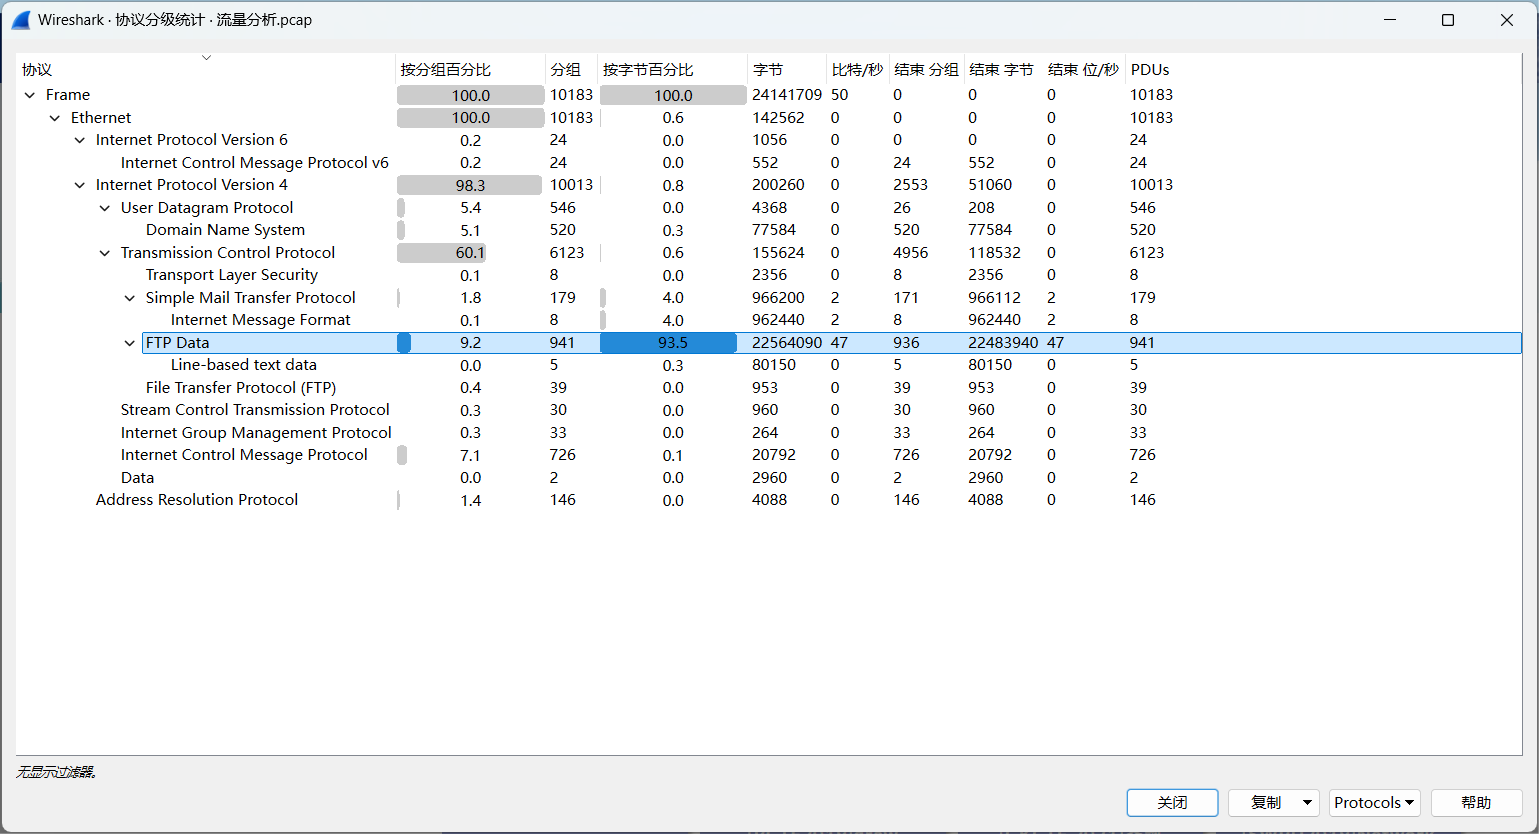
Task: Click the Frame row label
Action: pyautogui.click(x=68, y=95)
